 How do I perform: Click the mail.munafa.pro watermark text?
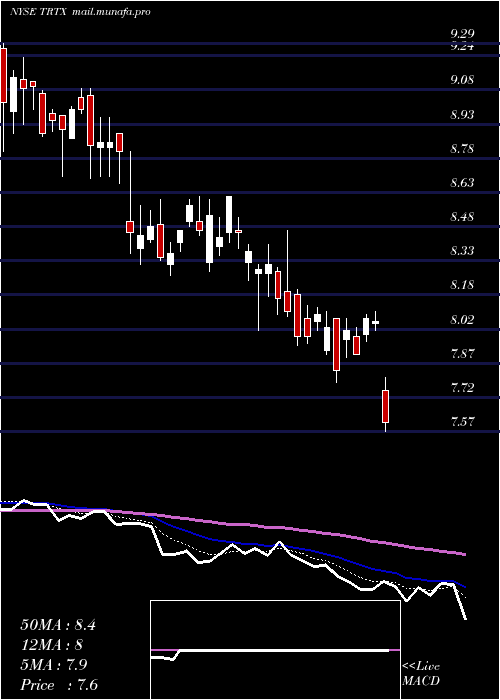click(111, 12)
